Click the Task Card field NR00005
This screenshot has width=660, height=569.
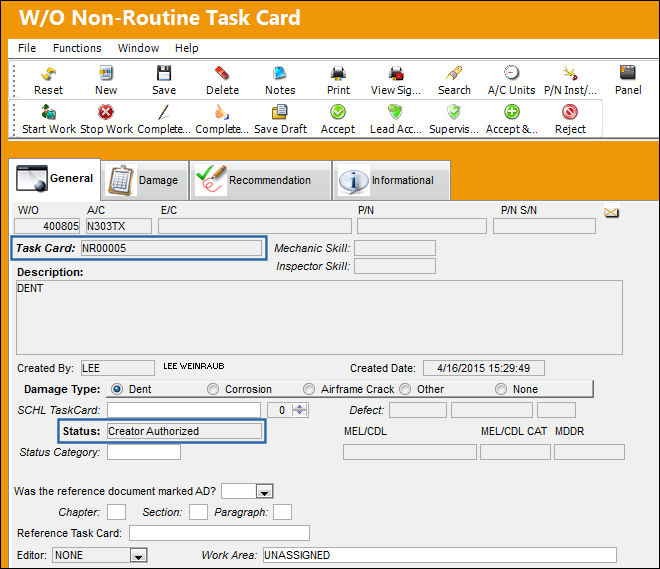(x=171, y=248)
